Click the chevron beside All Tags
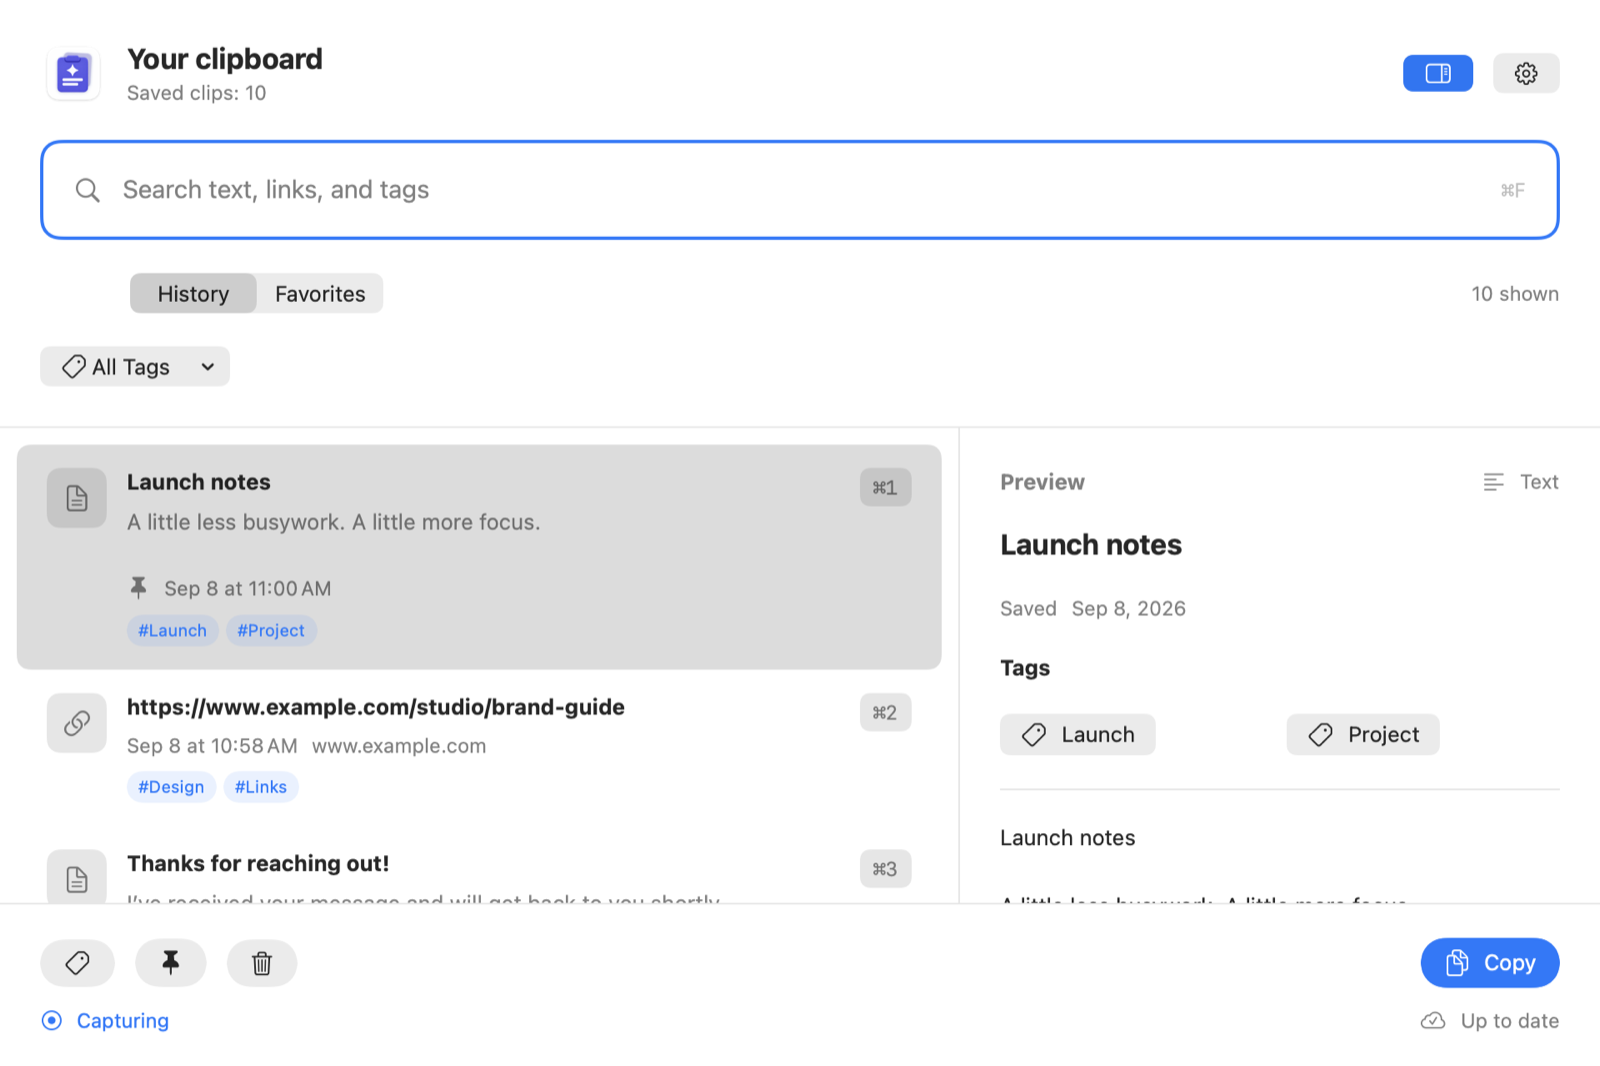This screenshot has height=1066, width=1600. tap(207, 367)
